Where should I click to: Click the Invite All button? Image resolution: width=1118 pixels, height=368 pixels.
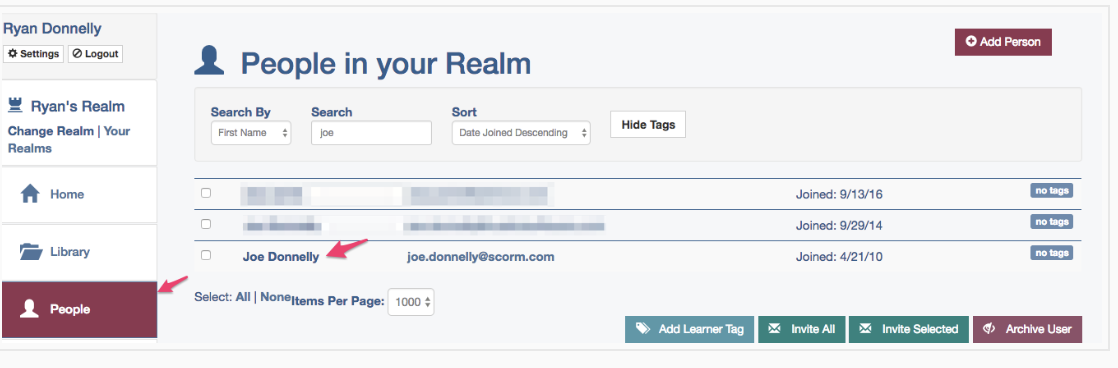click(x=801, y=329)
